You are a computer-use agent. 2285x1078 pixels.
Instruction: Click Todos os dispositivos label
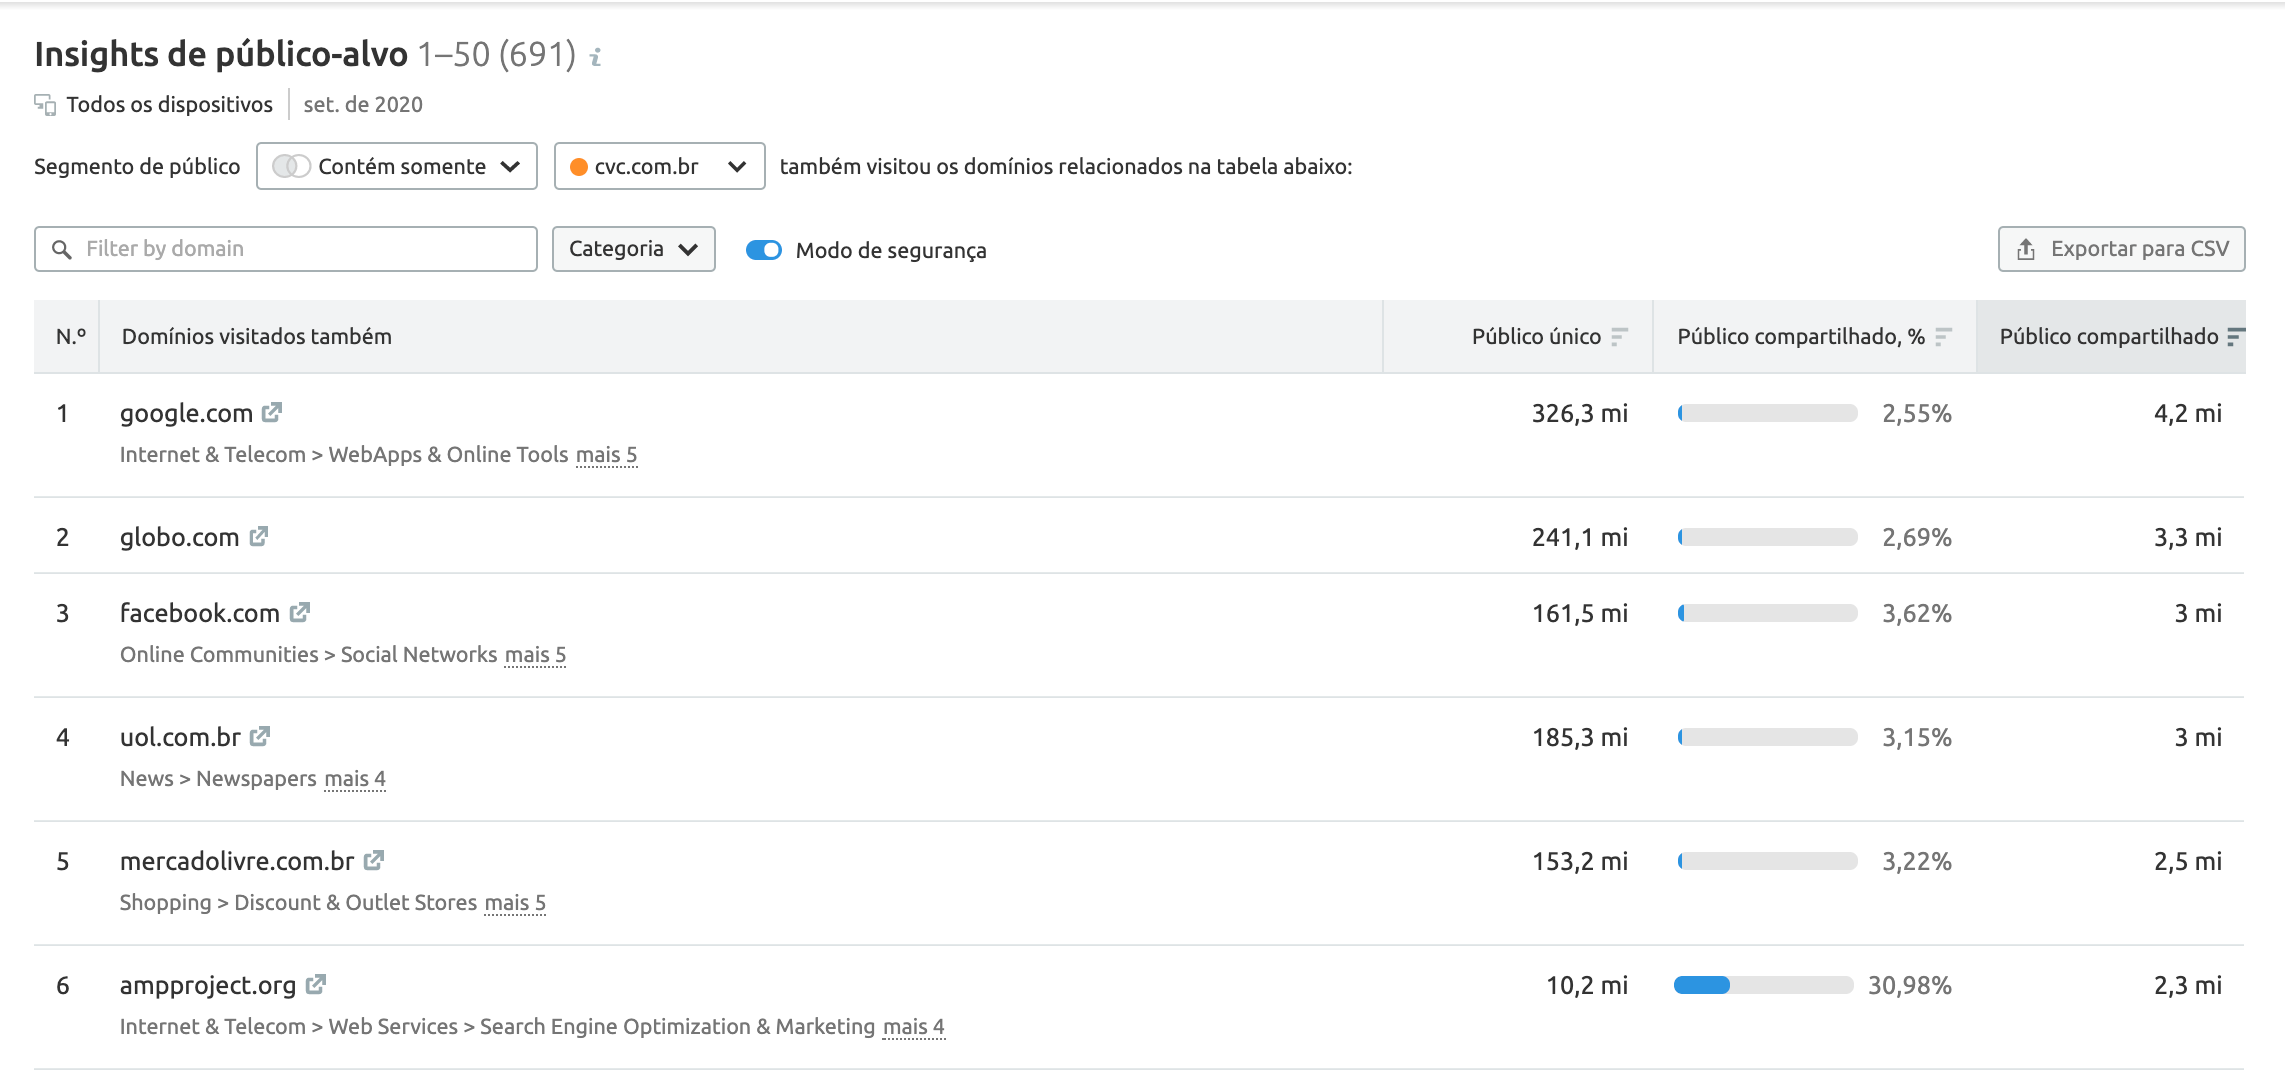tap(170, 105)
